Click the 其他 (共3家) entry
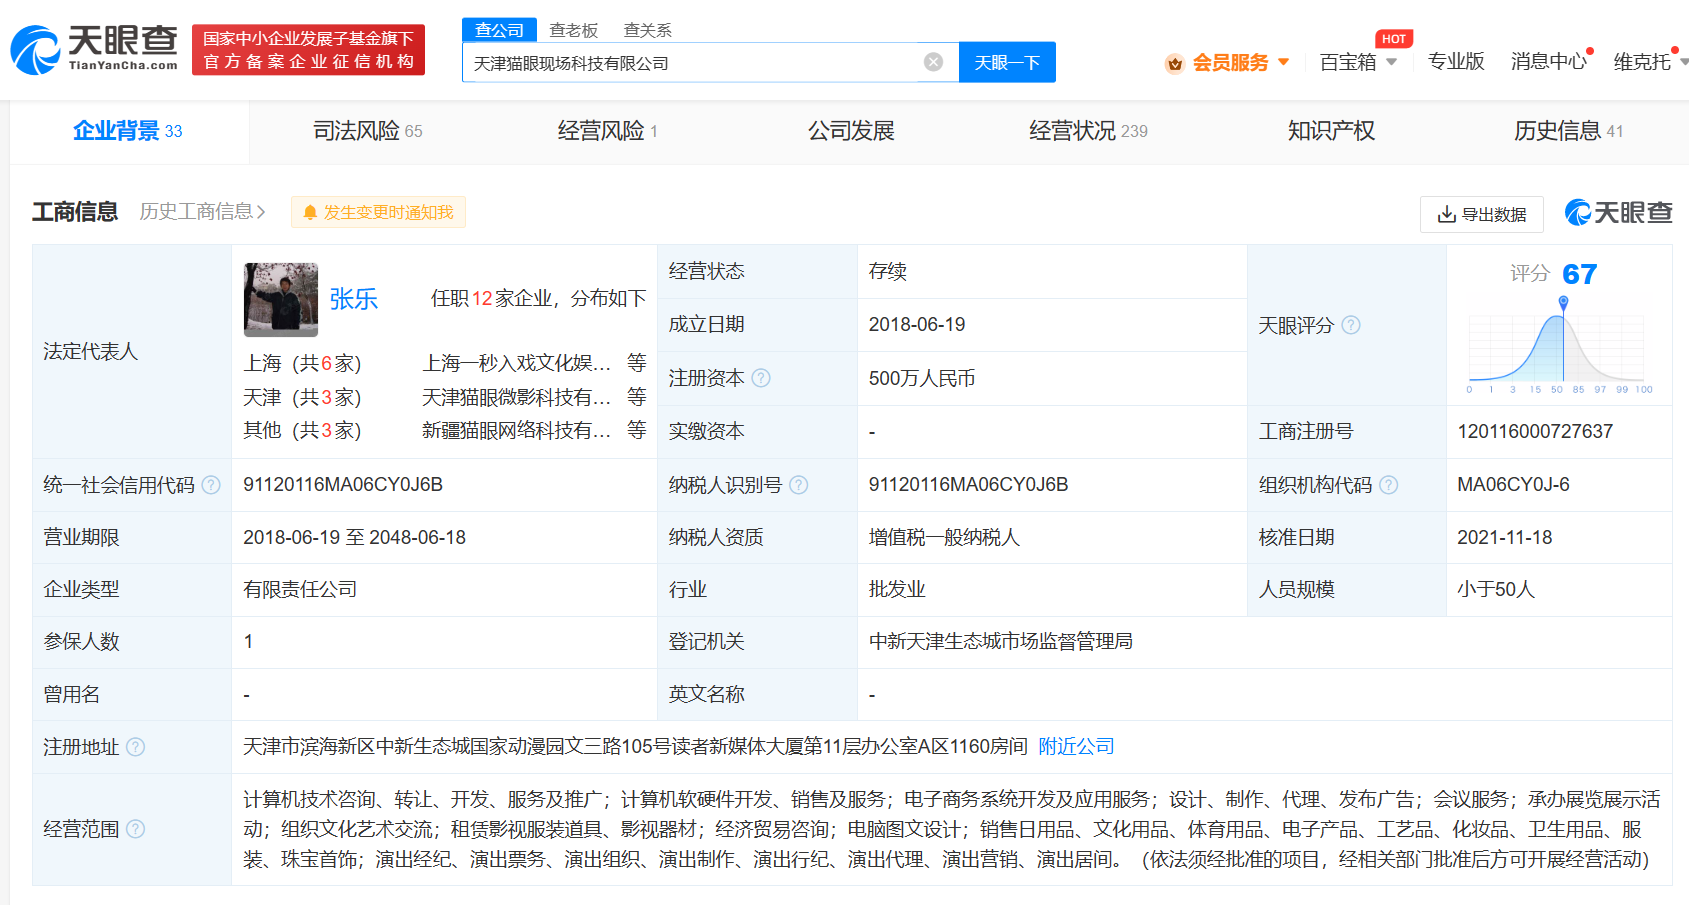 point(302,430)
